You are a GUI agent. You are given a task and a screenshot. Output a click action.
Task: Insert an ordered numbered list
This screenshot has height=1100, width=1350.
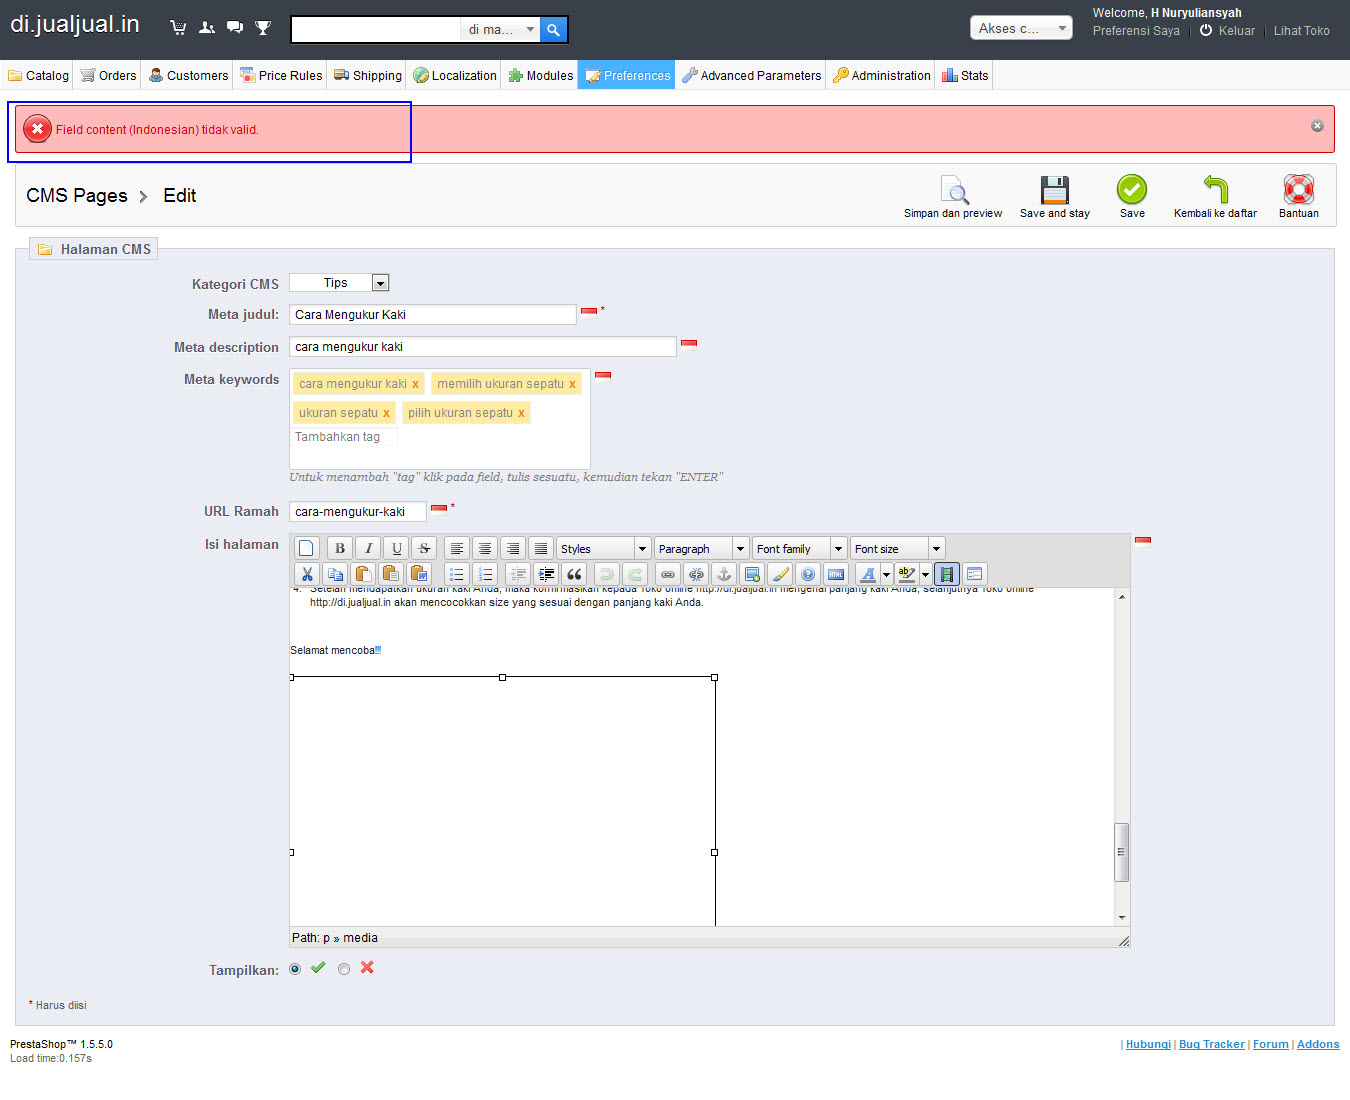[485, 574]
